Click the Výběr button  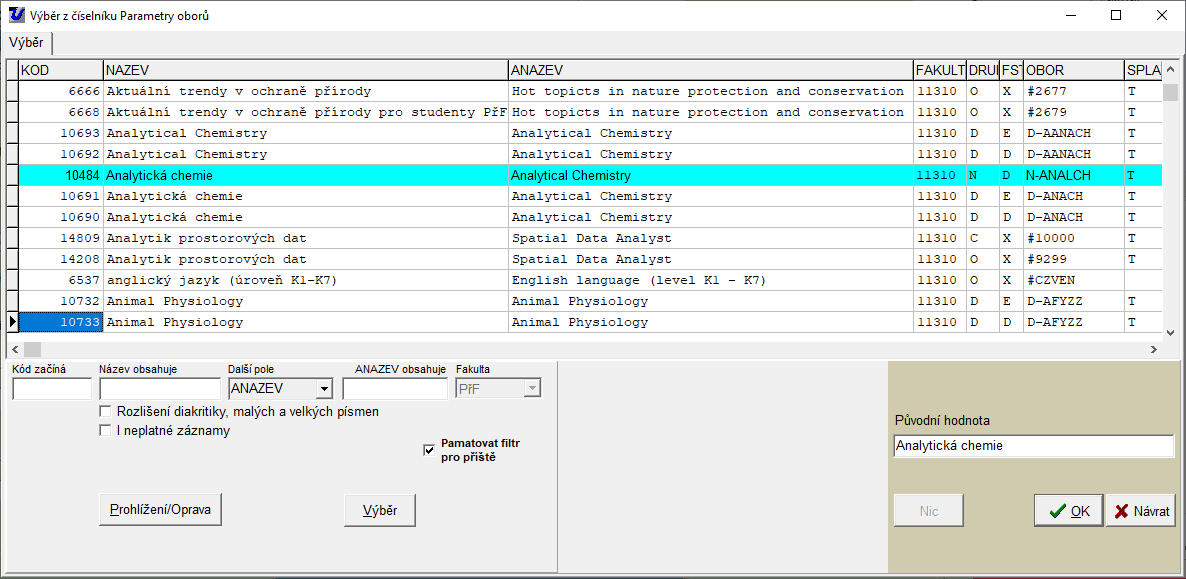(379, 510)
